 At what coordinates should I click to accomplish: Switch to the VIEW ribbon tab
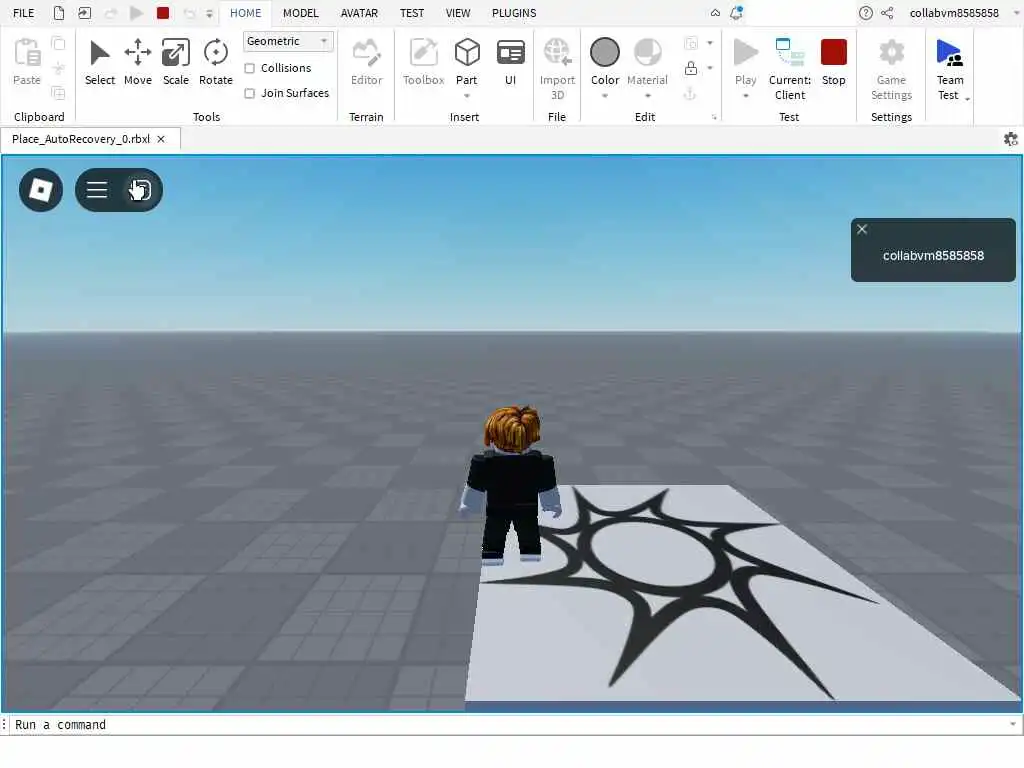[458, 13]
